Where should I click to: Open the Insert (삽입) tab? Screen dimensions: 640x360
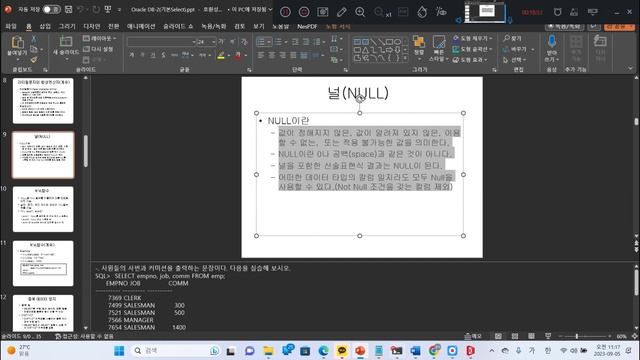[x=45, y=27]
